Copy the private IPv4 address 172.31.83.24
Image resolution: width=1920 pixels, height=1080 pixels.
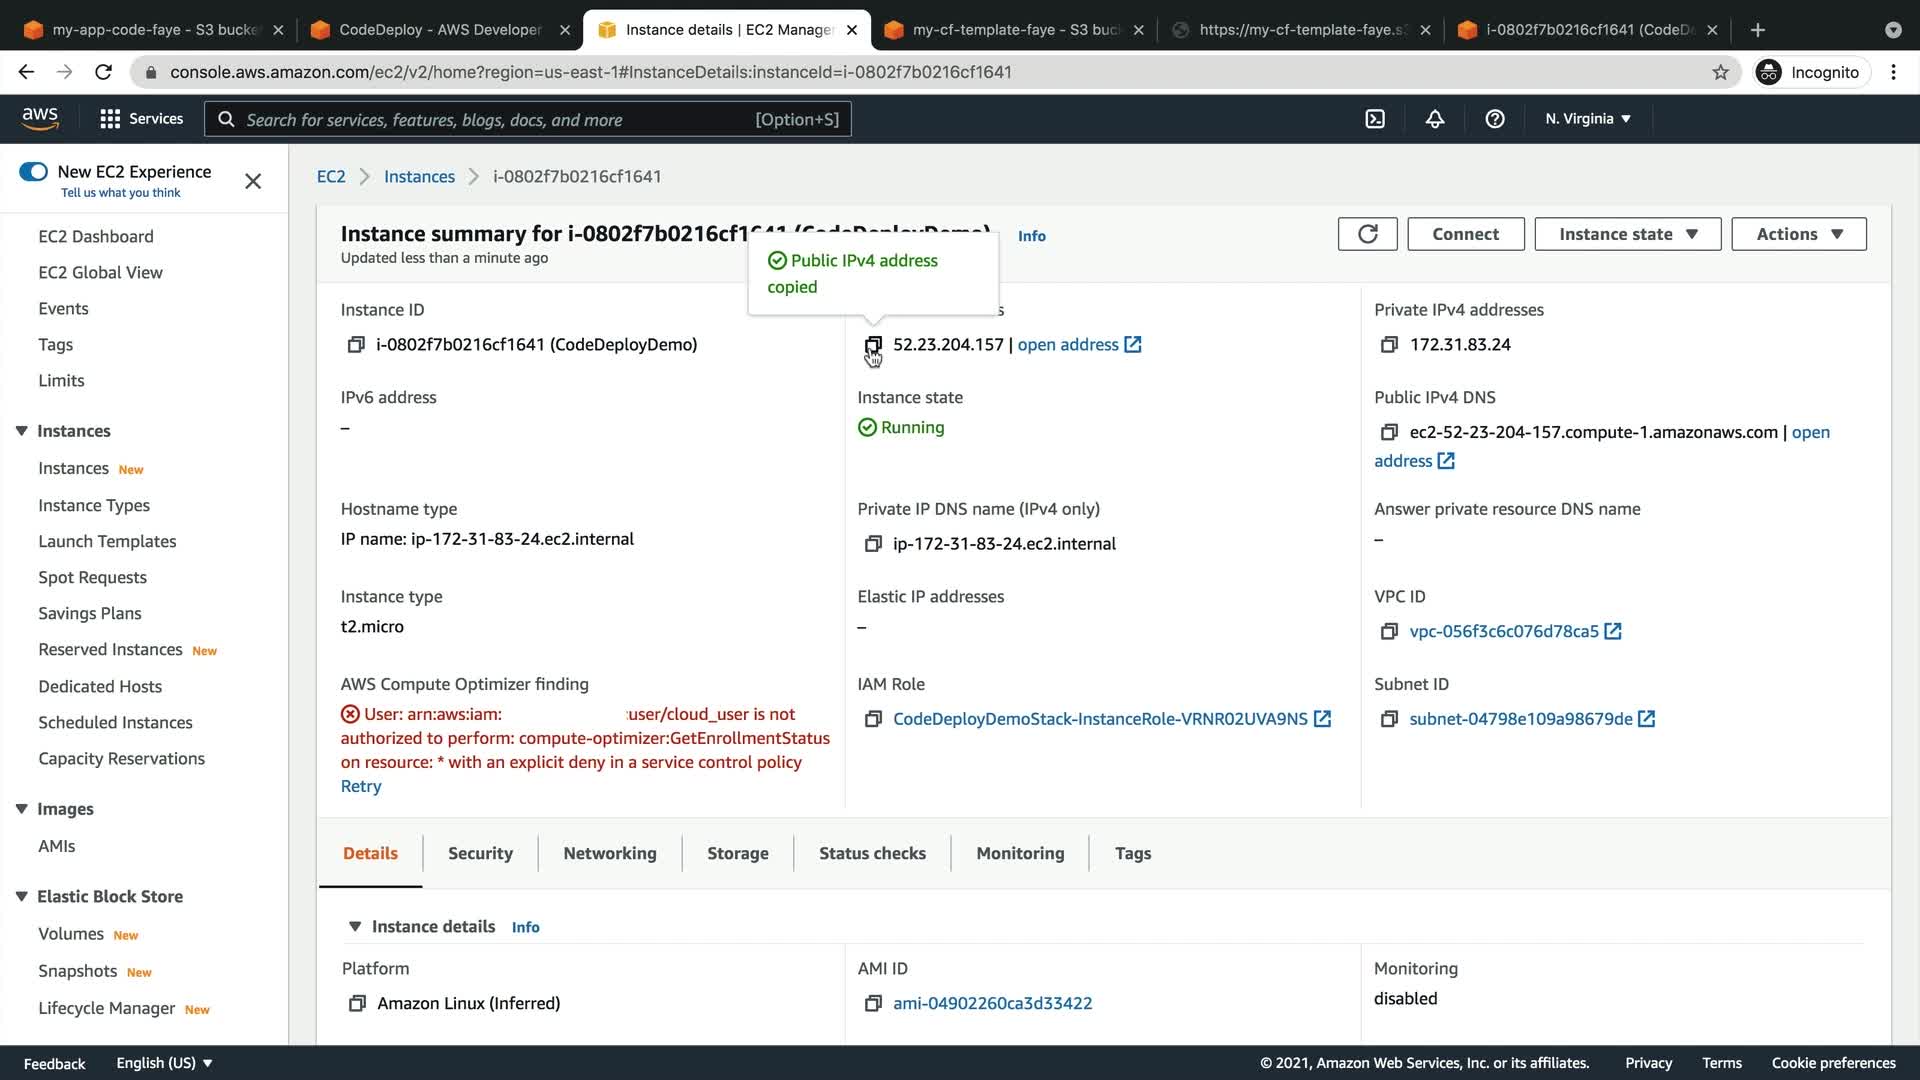pyautogui.click(x=1389, y=345)
